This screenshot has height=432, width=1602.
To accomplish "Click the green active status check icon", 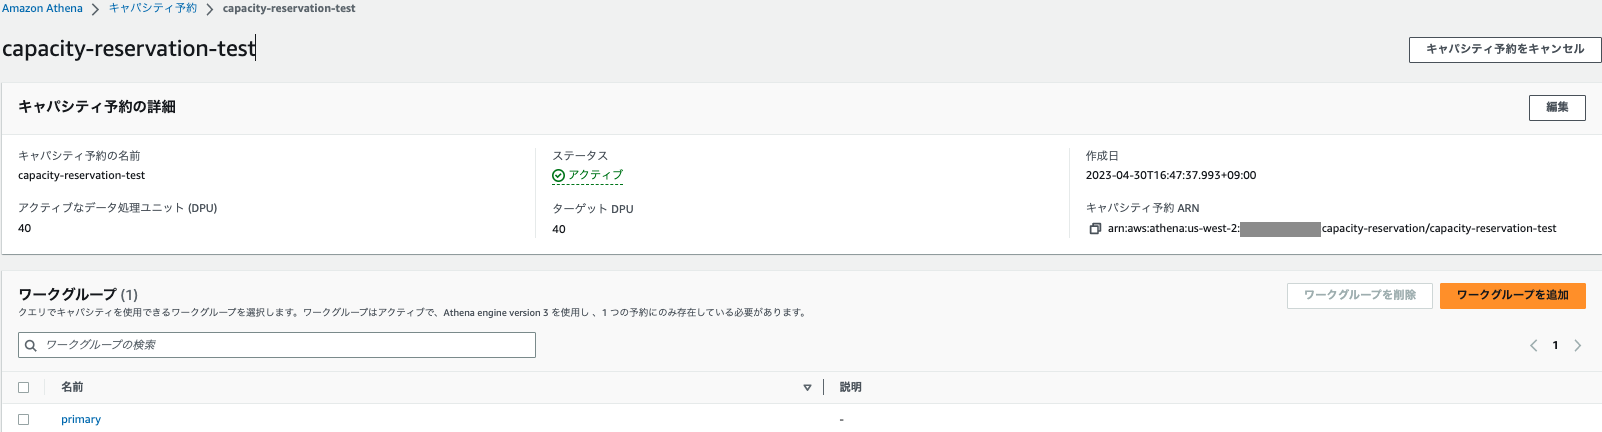I will click(x=558, y=175).
